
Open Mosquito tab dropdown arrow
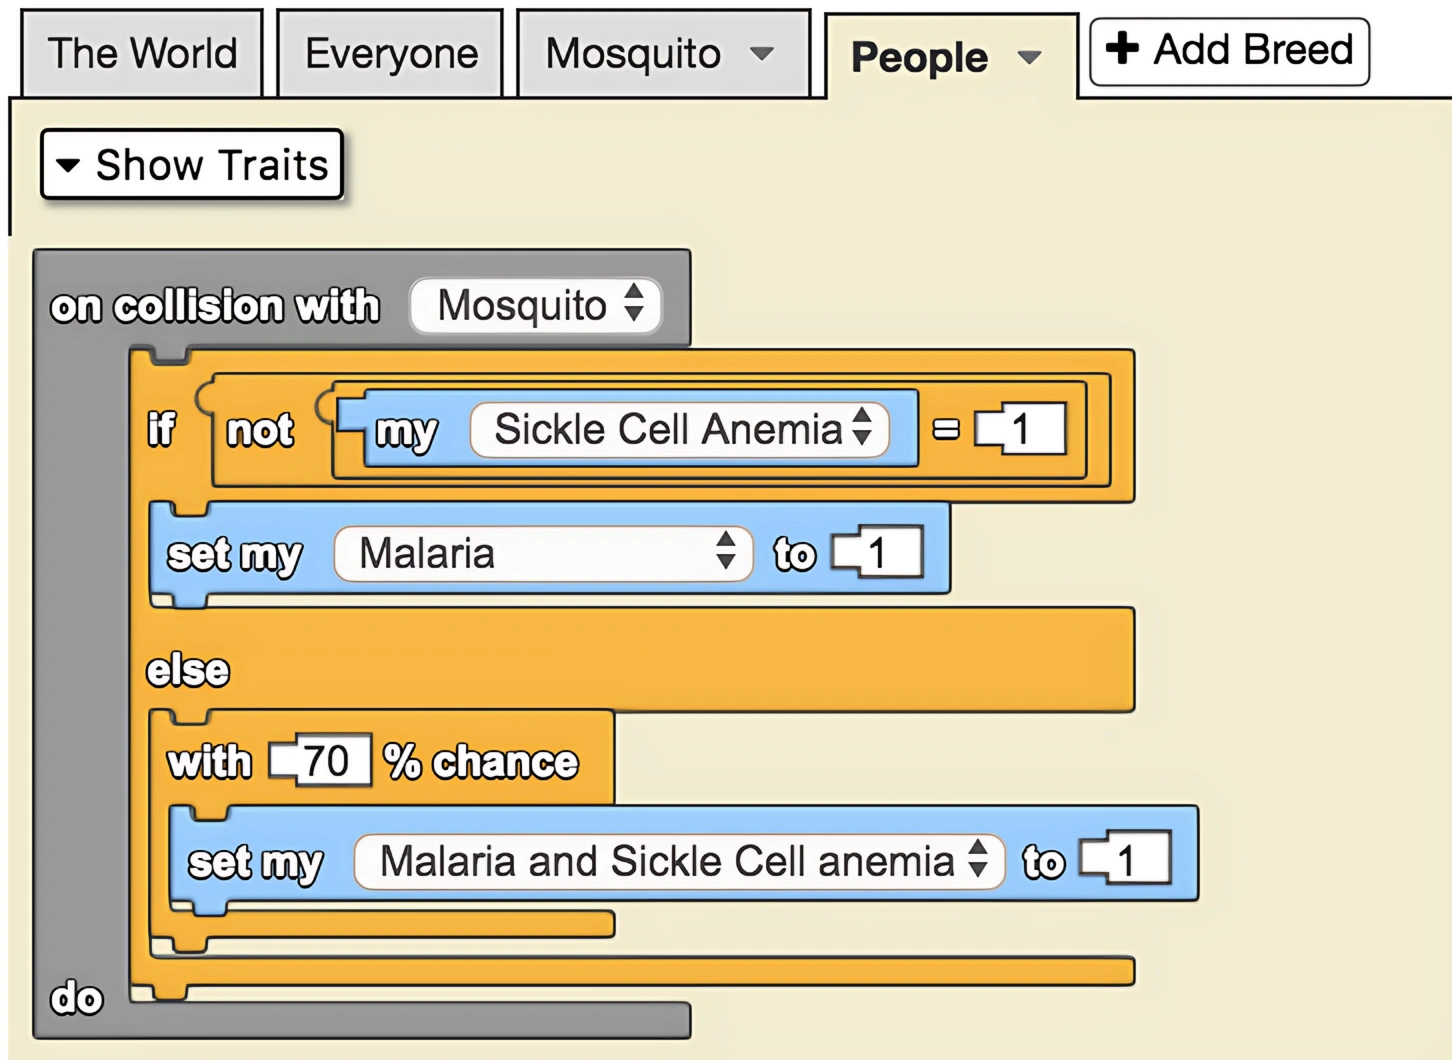(762, 54)
